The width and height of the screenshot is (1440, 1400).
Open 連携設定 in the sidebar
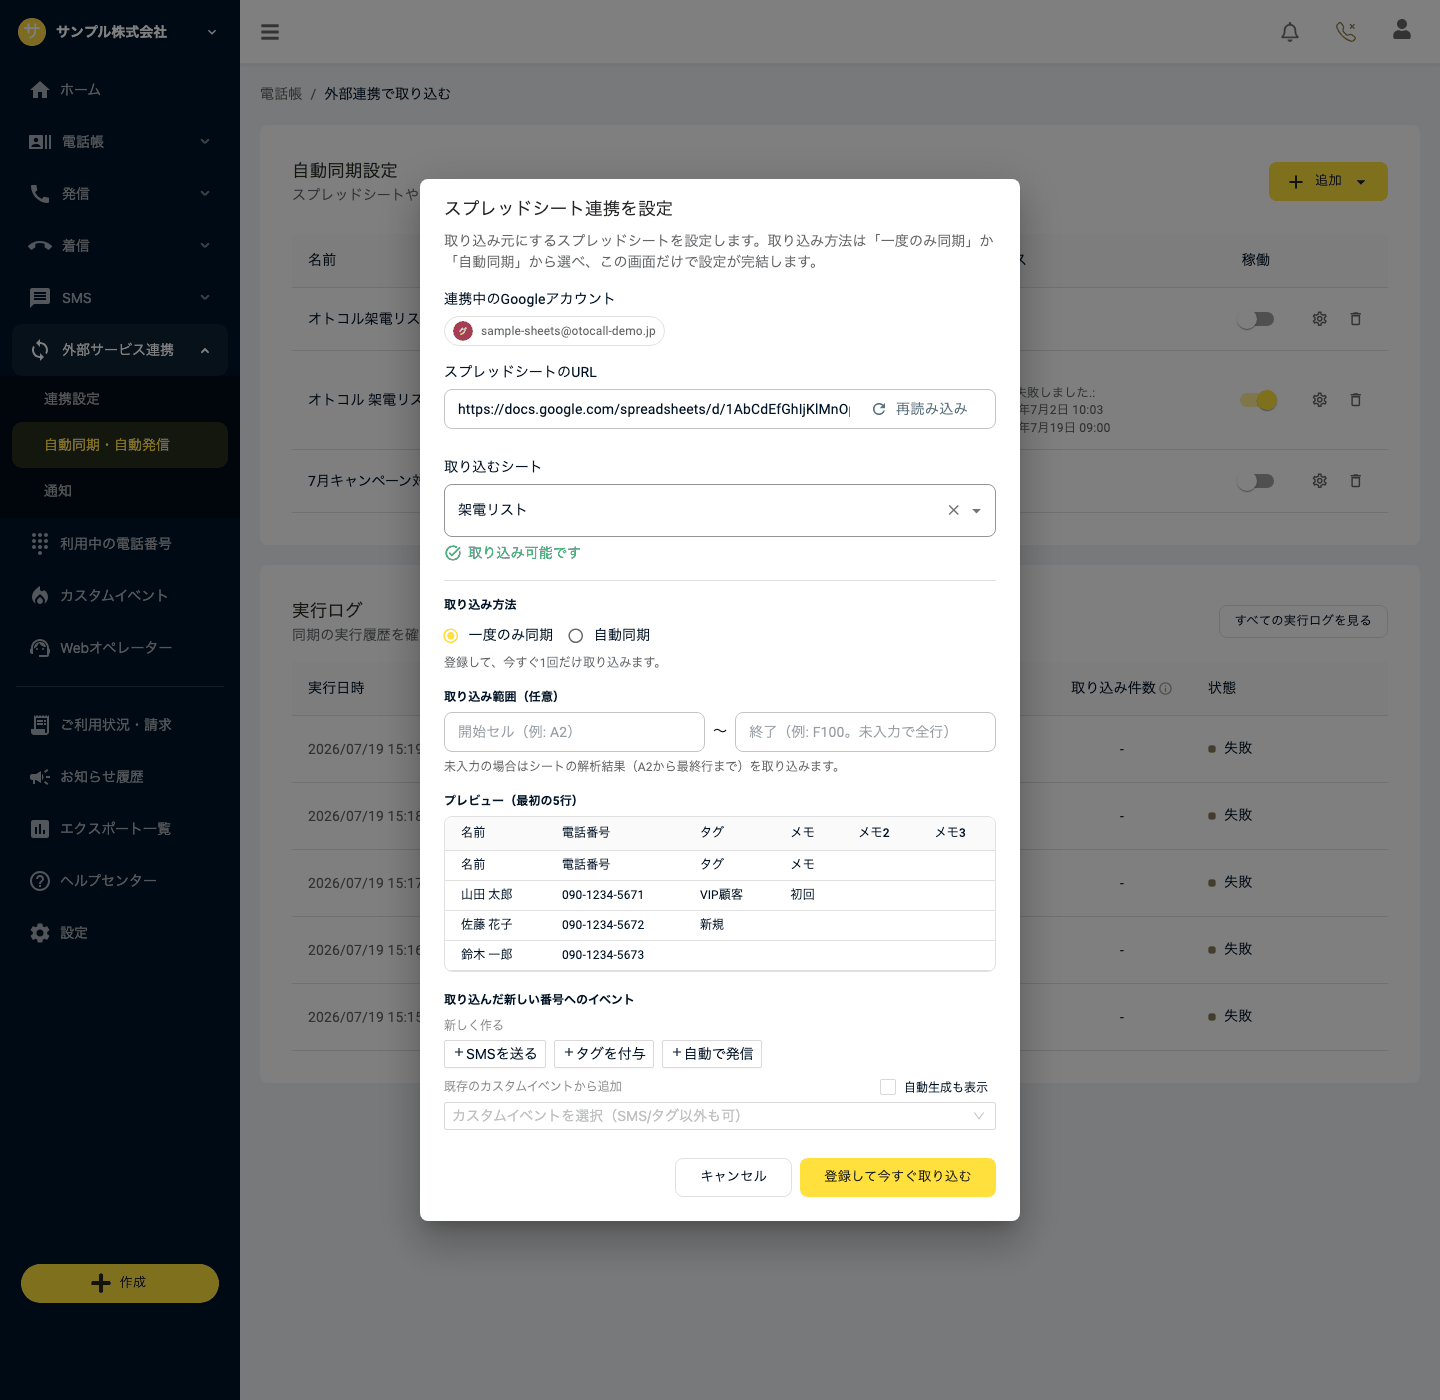pos(72,399)
